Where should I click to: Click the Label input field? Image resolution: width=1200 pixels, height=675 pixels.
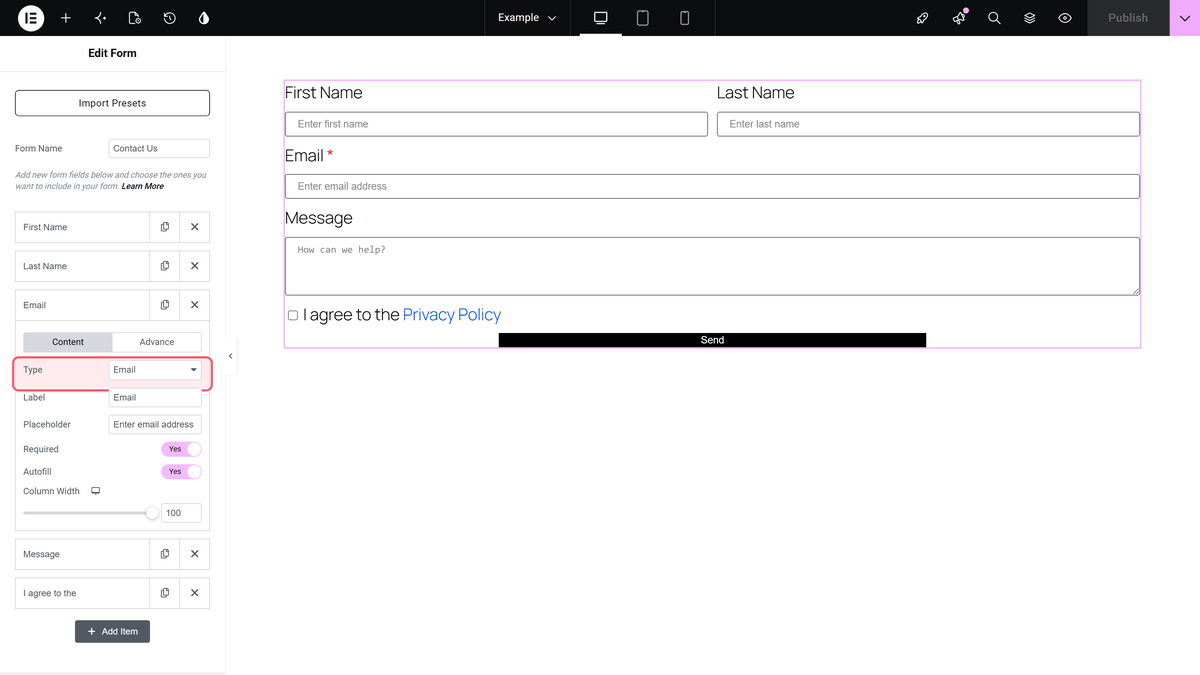tap(155, 397)
